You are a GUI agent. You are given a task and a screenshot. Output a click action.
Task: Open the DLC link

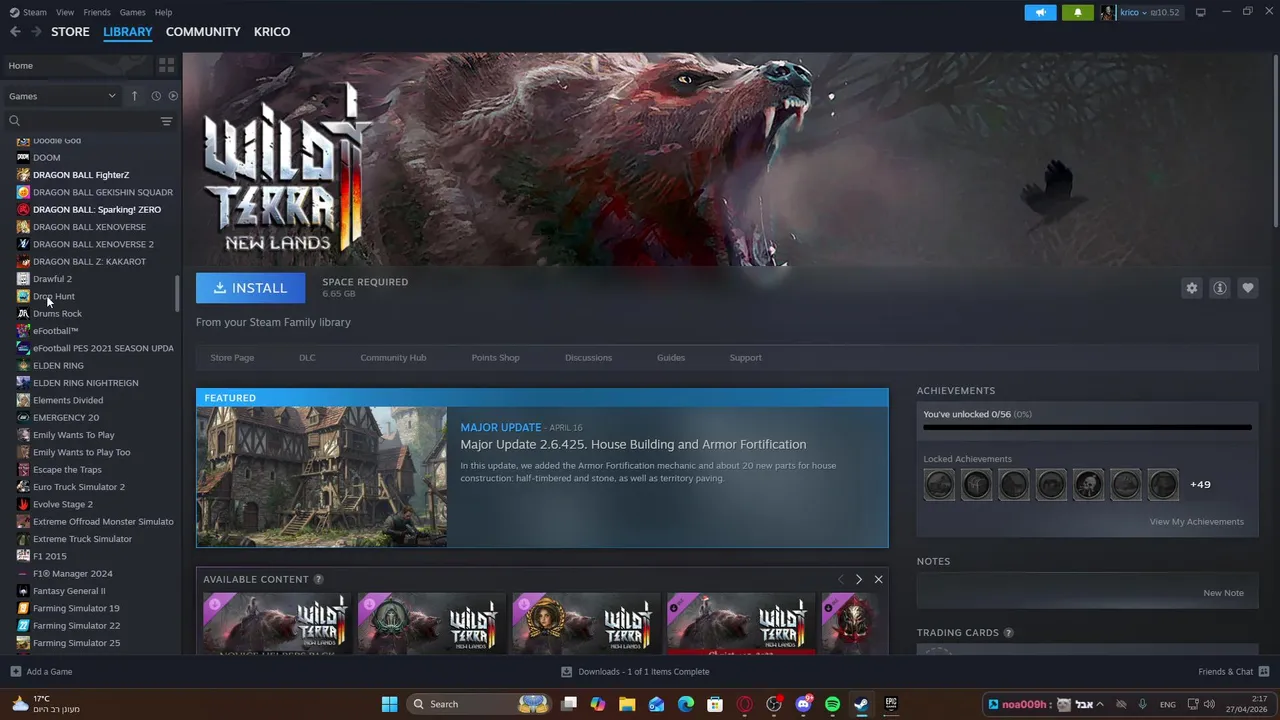click(307, 357)
